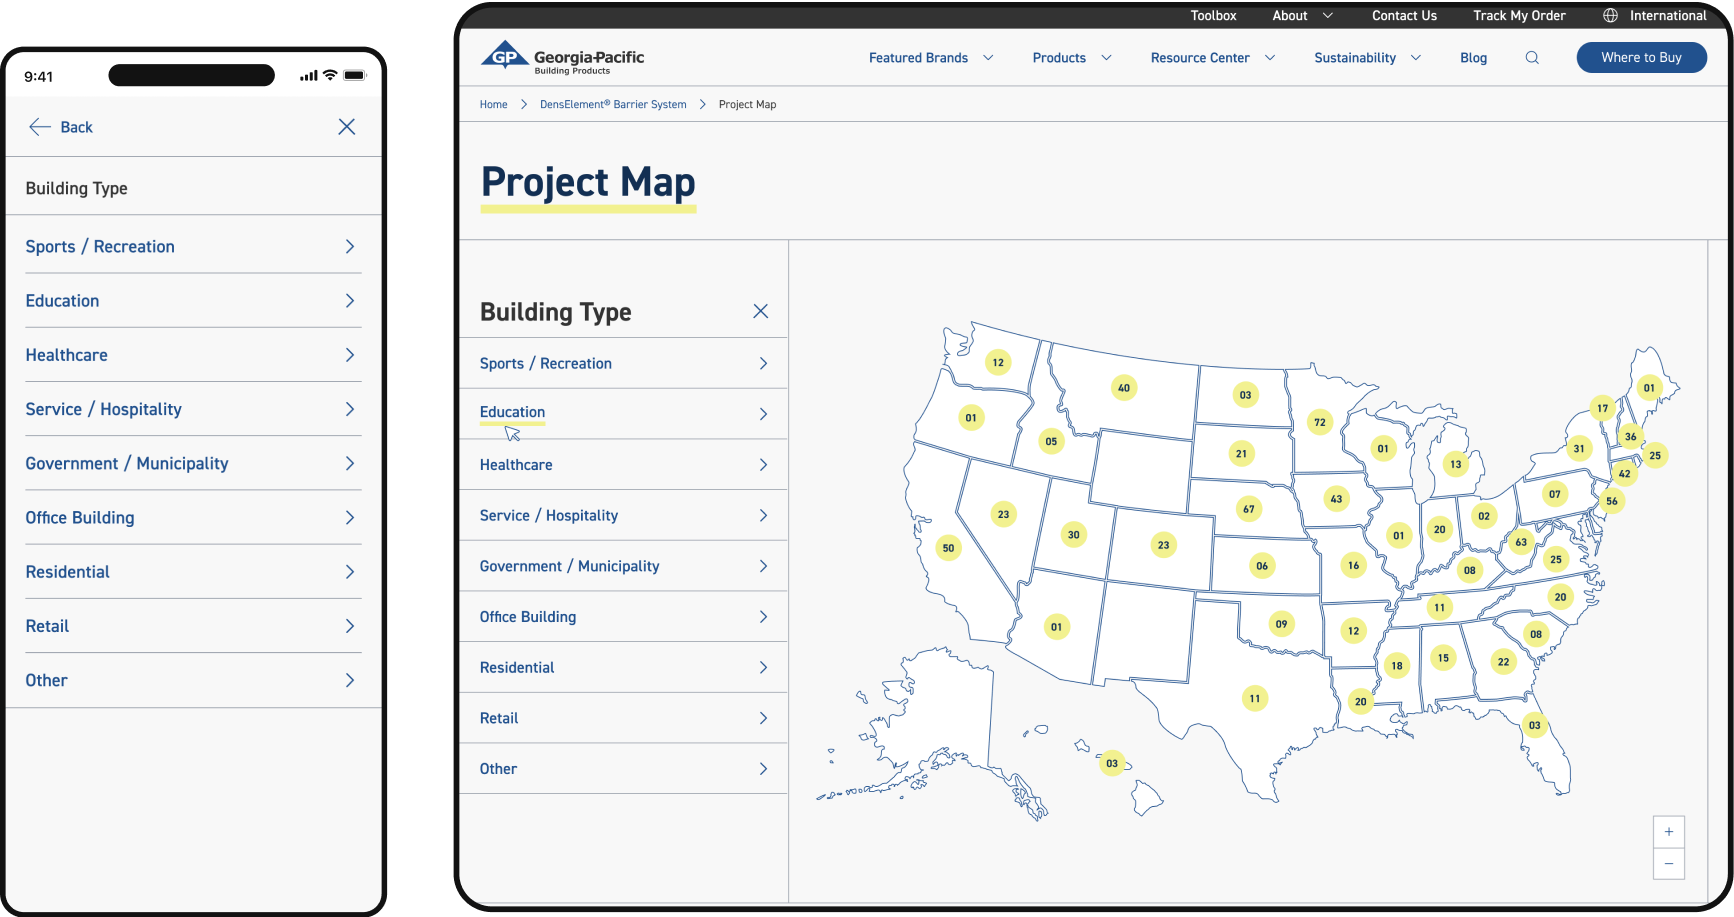1734x917 pixels.
Task: Close the mobile menu with X icon
Action: [347, 127]
